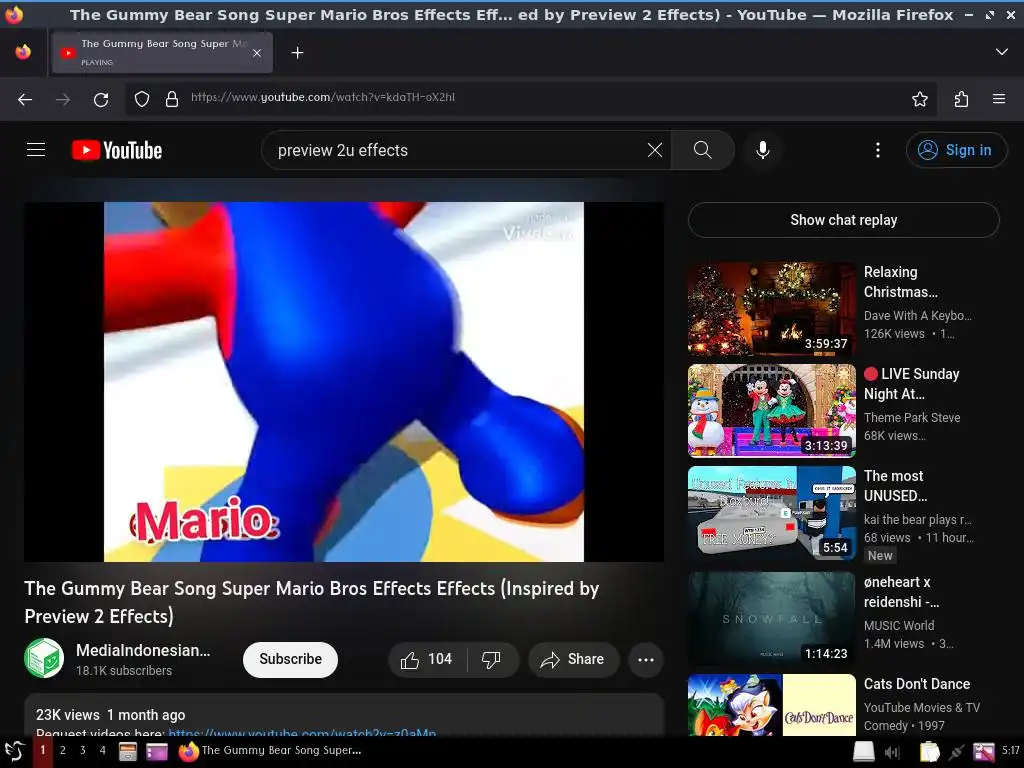Image resolution: width=1024 pixels, height=768 pixels.
Task: Open the request videos link in description
Action: 302,732
